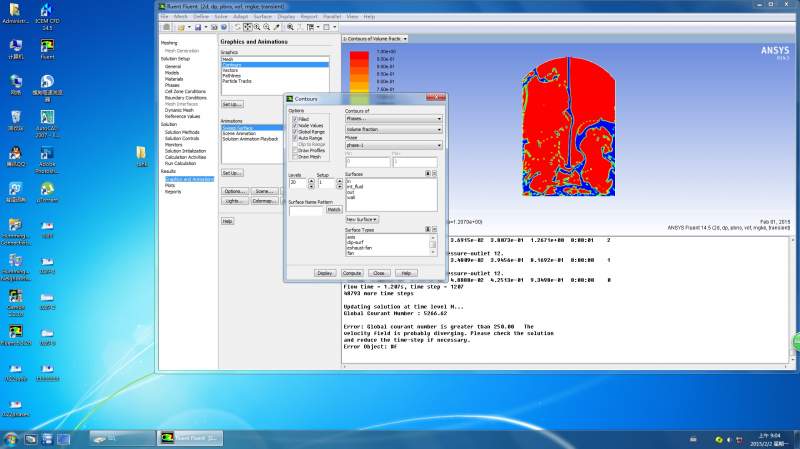Click the Windows Start orb
This screenshot has height=449, width=800.
click(x=10, y=439)
